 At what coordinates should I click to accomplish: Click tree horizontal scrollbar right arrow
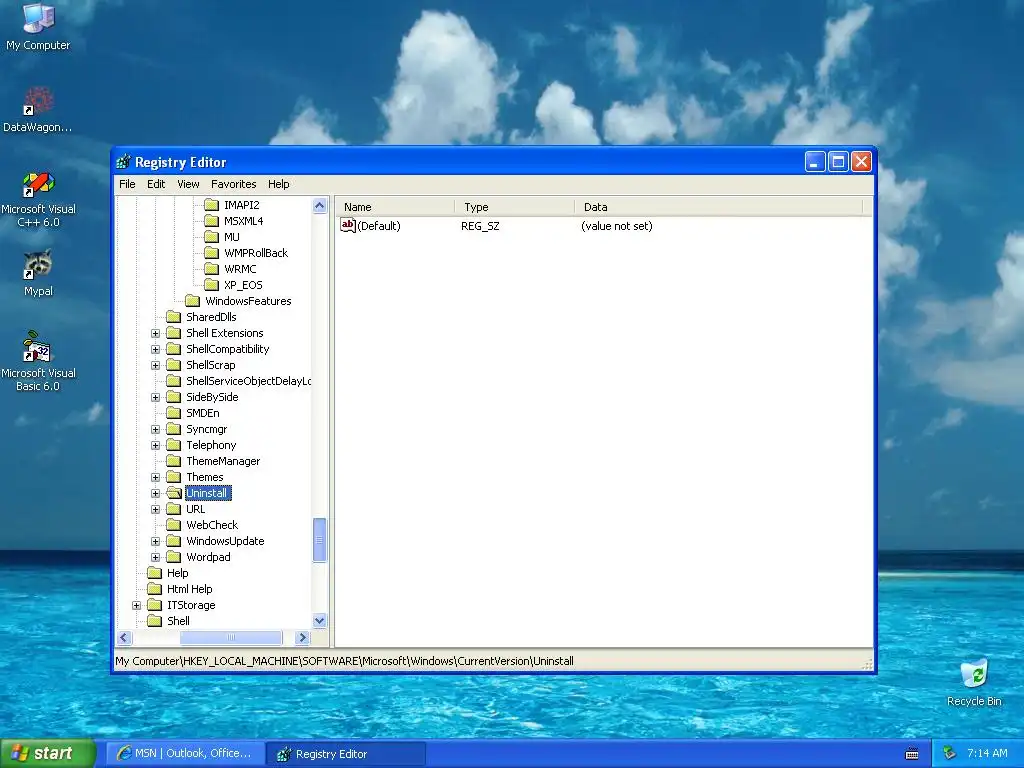click(302, 637)
